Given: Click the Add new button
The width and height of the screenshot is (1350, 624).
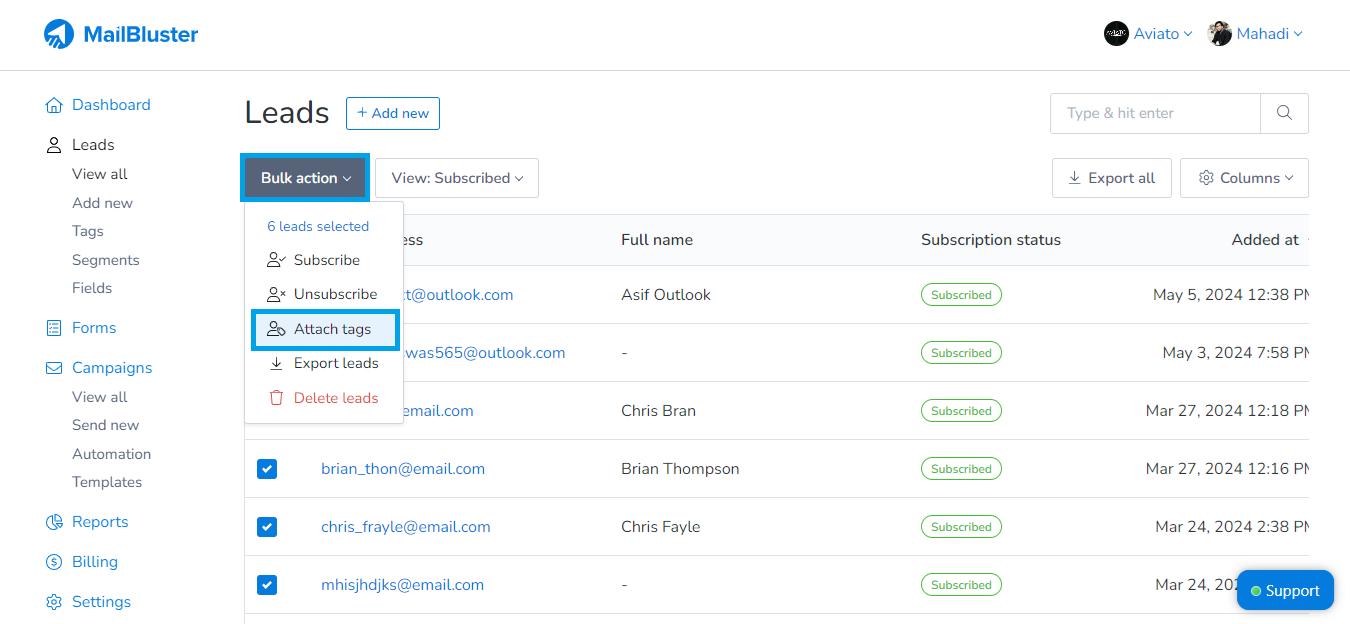Looking at the screenshot, I should [392, 112].
